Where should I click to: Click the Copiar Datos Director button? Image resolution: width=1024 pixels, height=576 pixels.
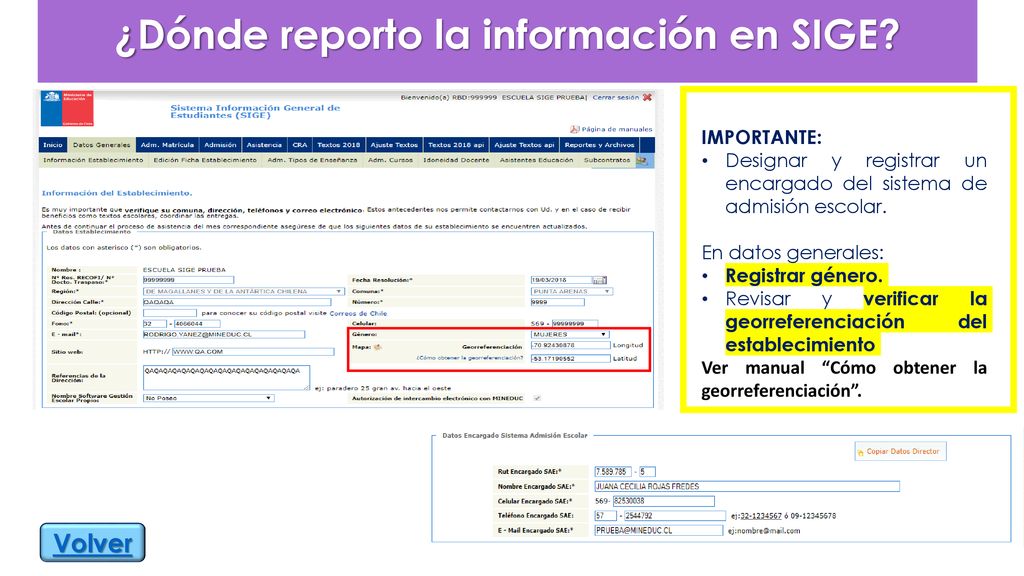pyautogui.click(x=901, y=451)
